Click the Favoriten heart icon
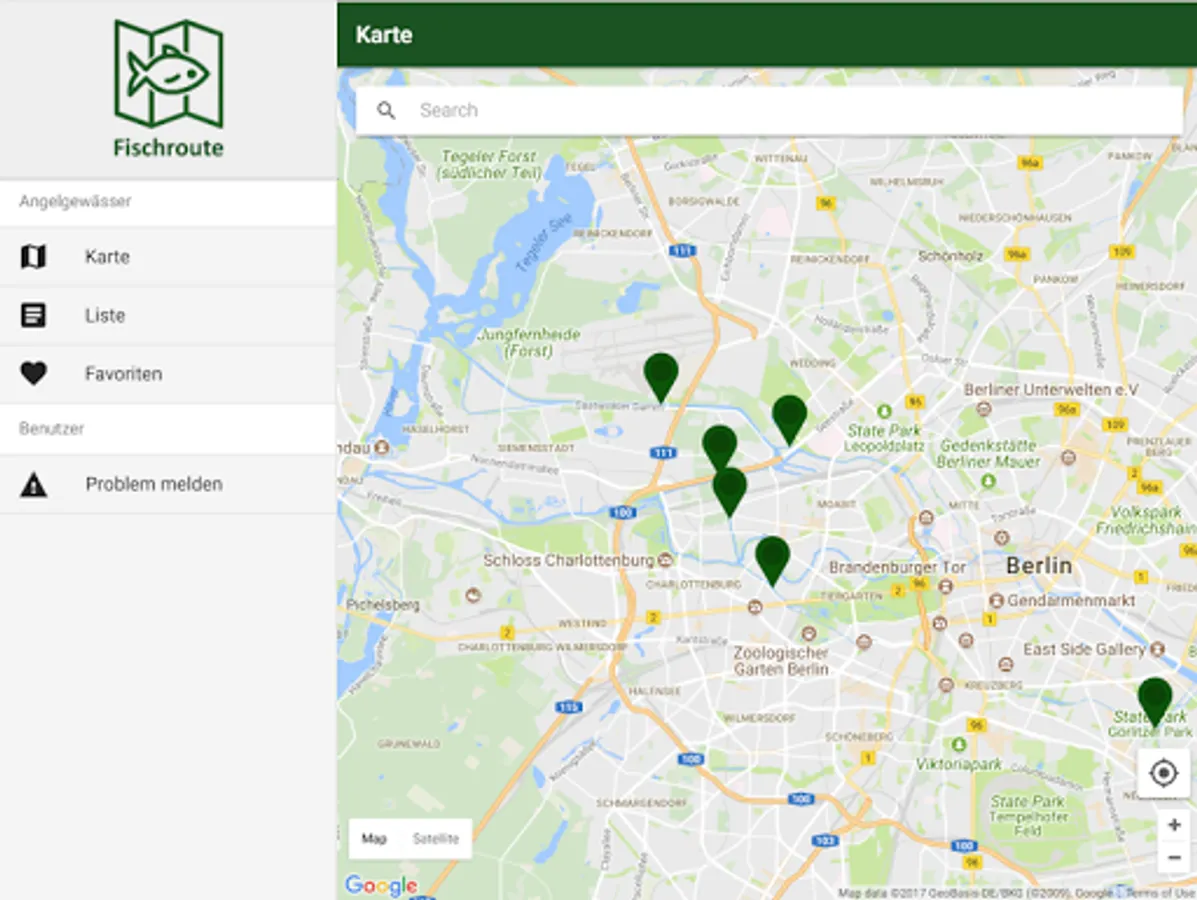Viewport: 1197px width, 900px height. pos(33,373)
